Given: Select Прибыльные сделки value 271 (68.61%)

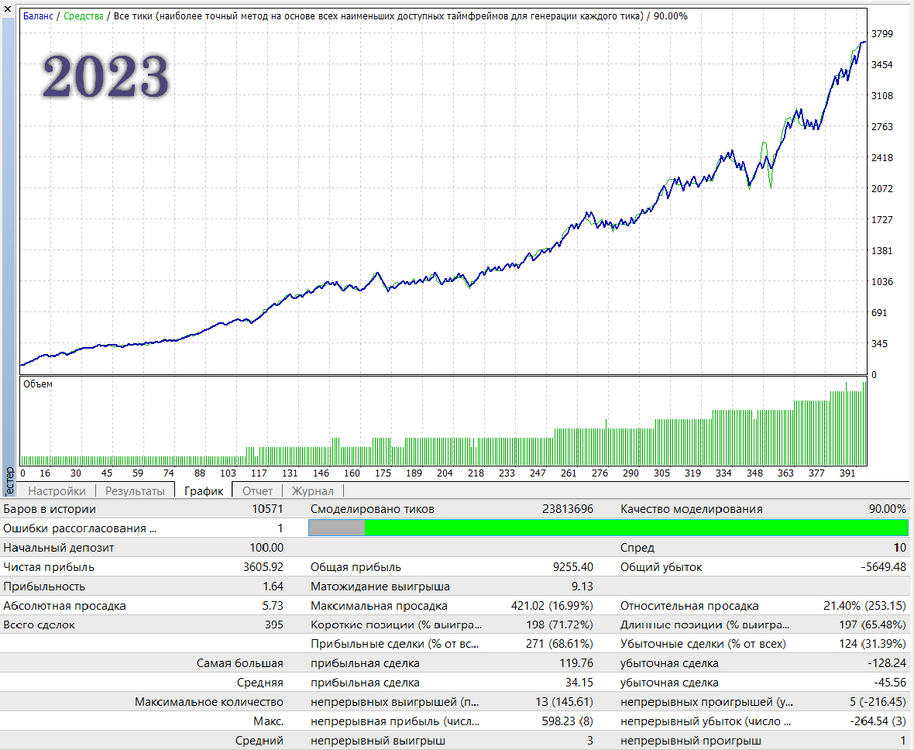Looking at the screenshot, I should click(x=560, y=644).
